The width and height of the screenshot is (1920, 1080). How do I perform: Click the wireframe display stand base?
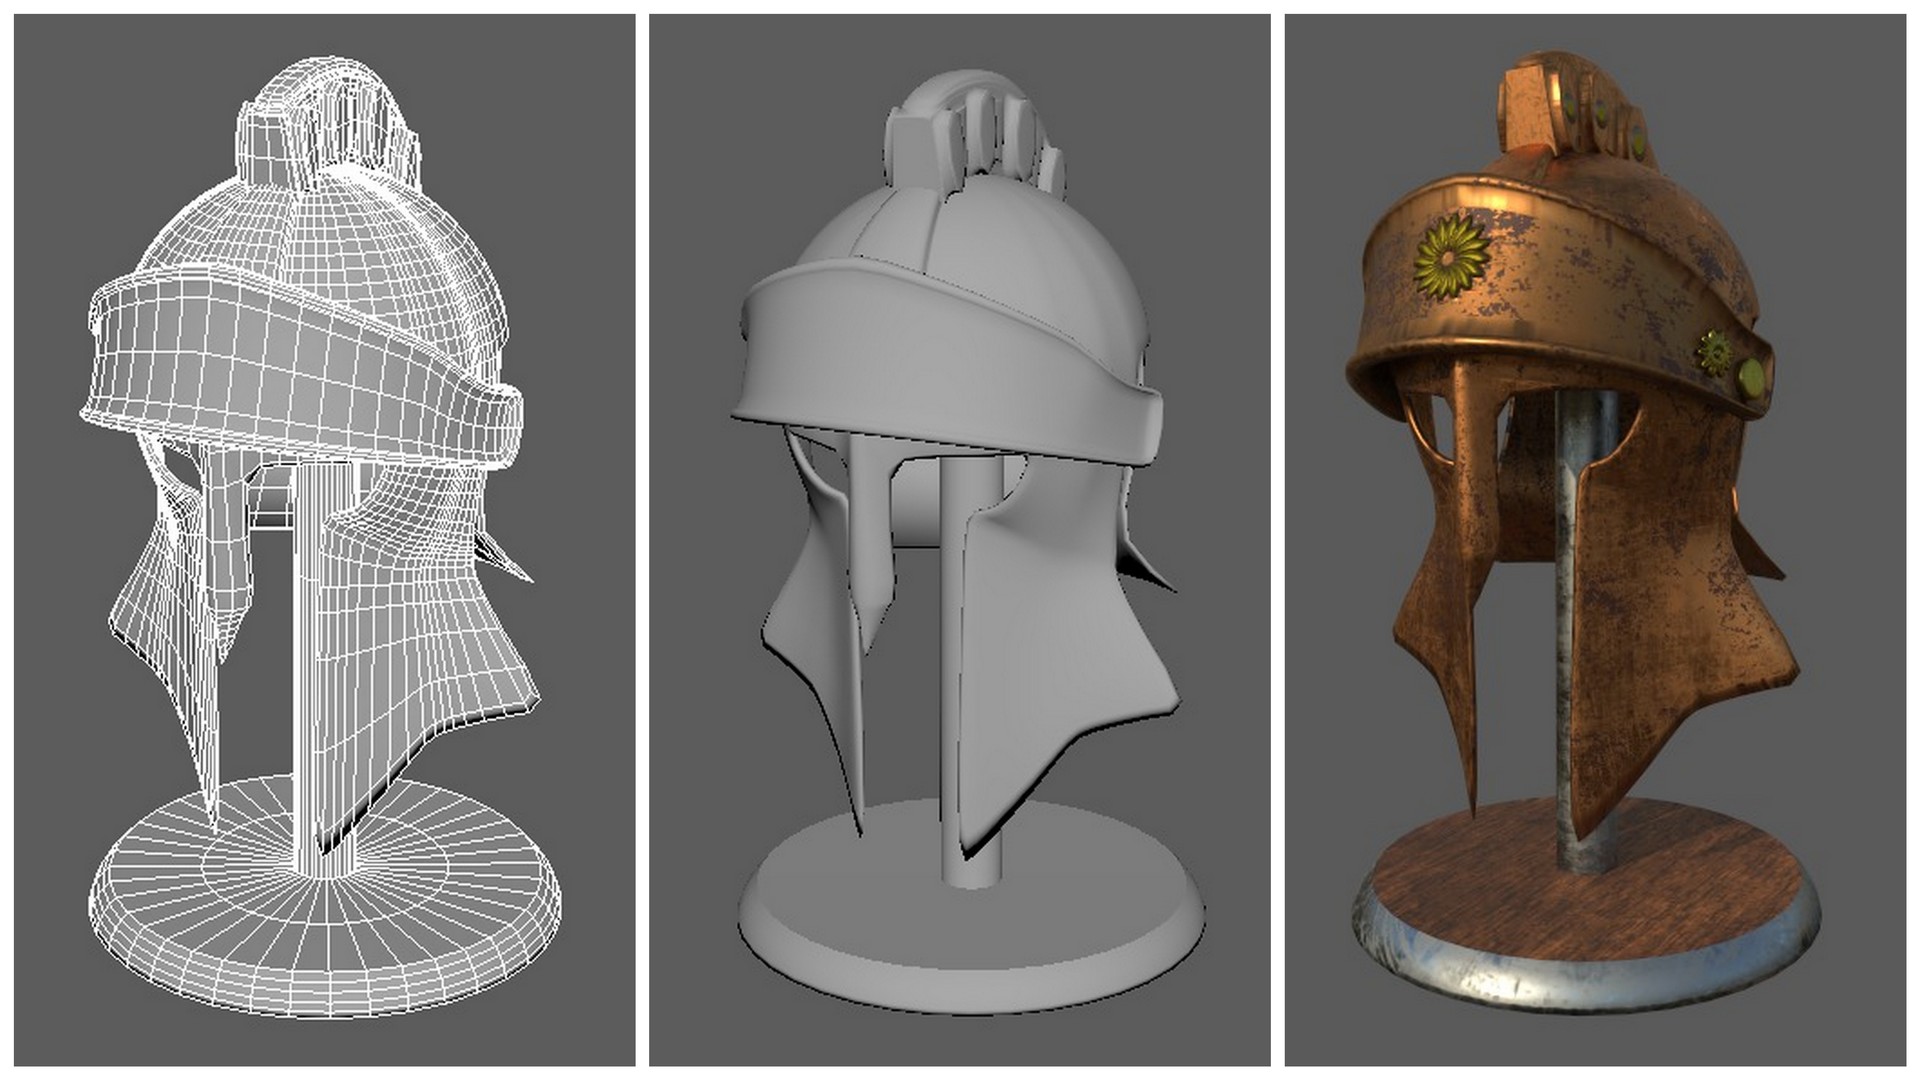point(320,900)
